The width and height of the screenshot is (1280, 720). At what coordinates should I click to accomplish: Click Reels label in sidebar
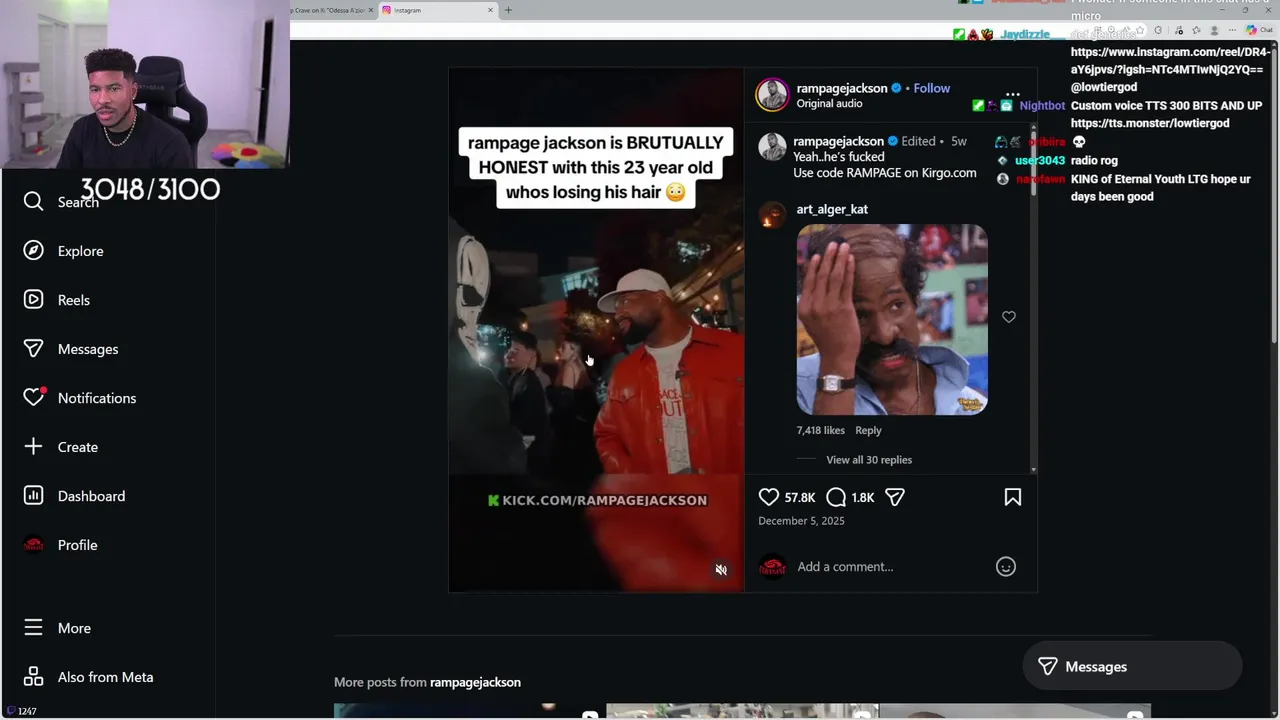pos(74,300)
